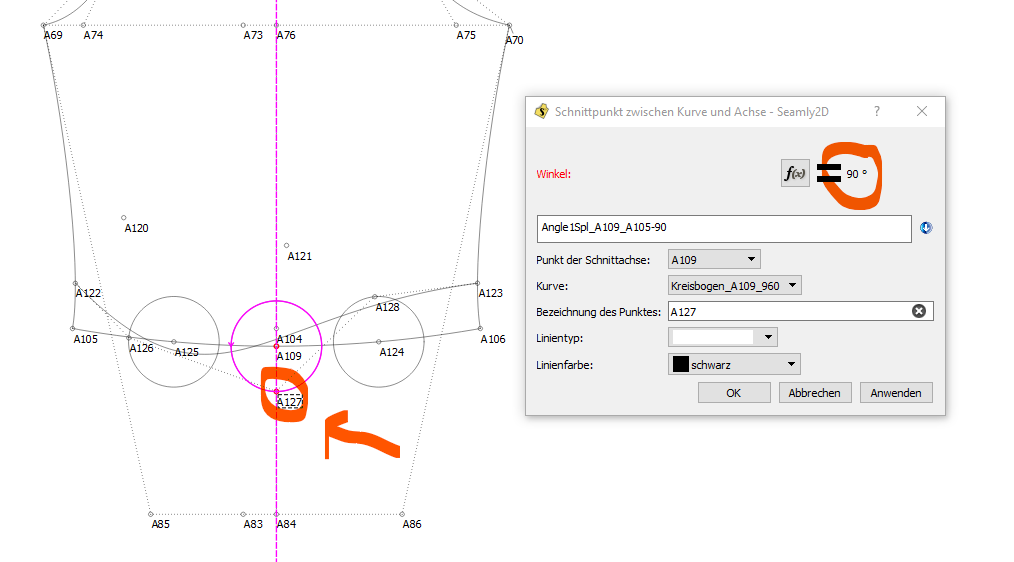1014x562 pixels.
Task: Click the blue expand arrow beside the formula field
Action: 926,228
